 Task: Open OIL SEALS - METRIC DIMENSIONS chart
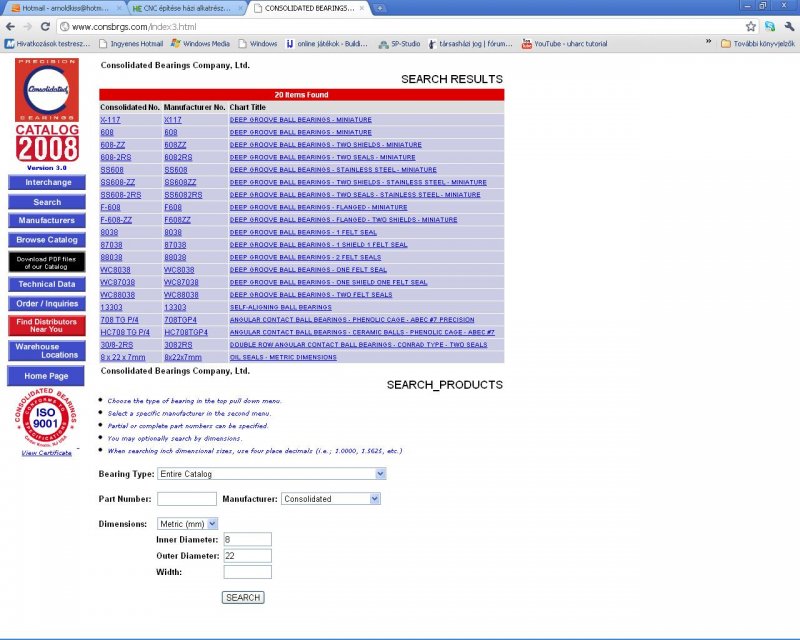(283, 357)
